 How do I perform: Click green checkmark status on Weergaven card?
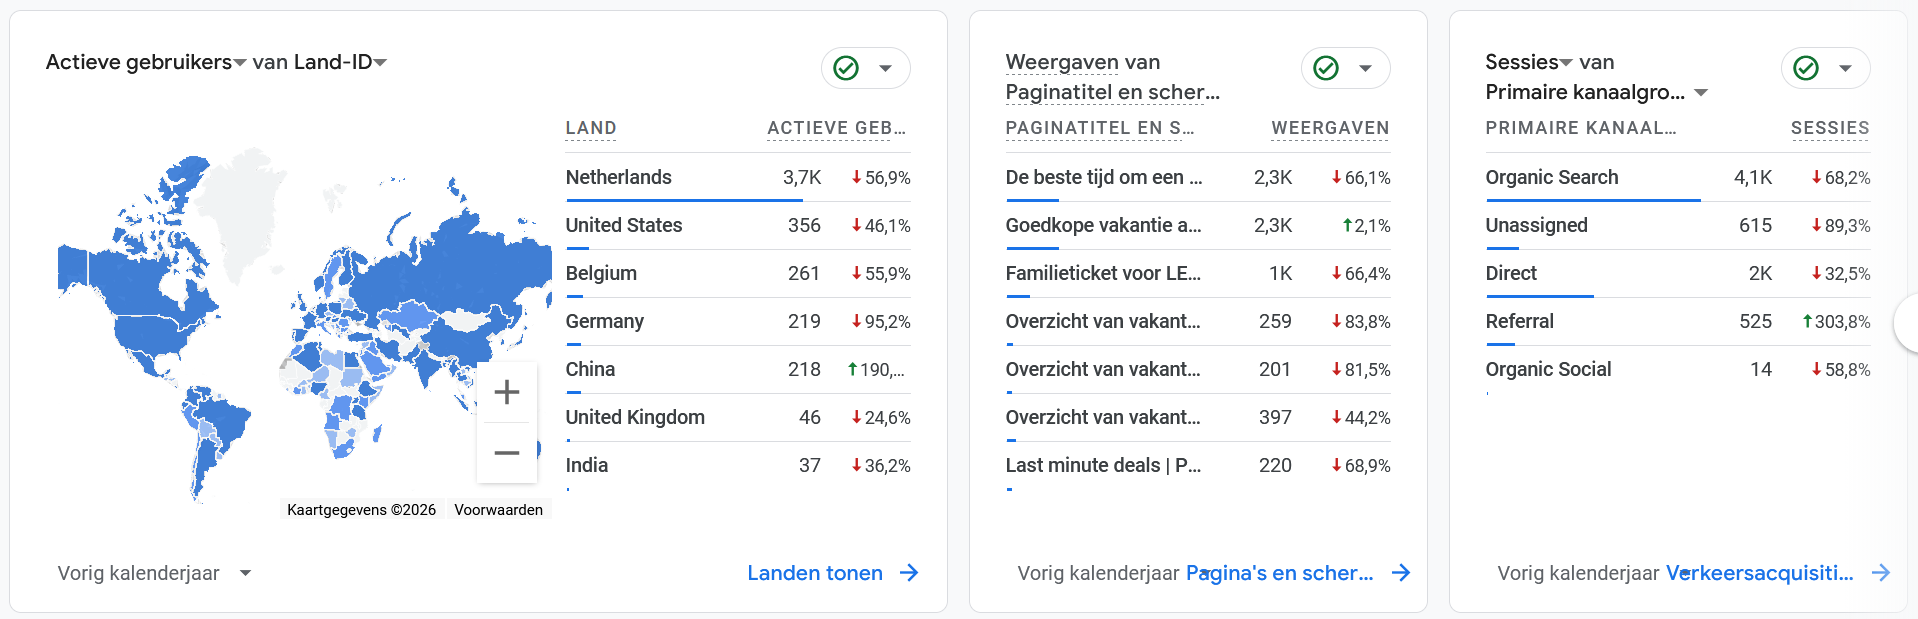1326,68
